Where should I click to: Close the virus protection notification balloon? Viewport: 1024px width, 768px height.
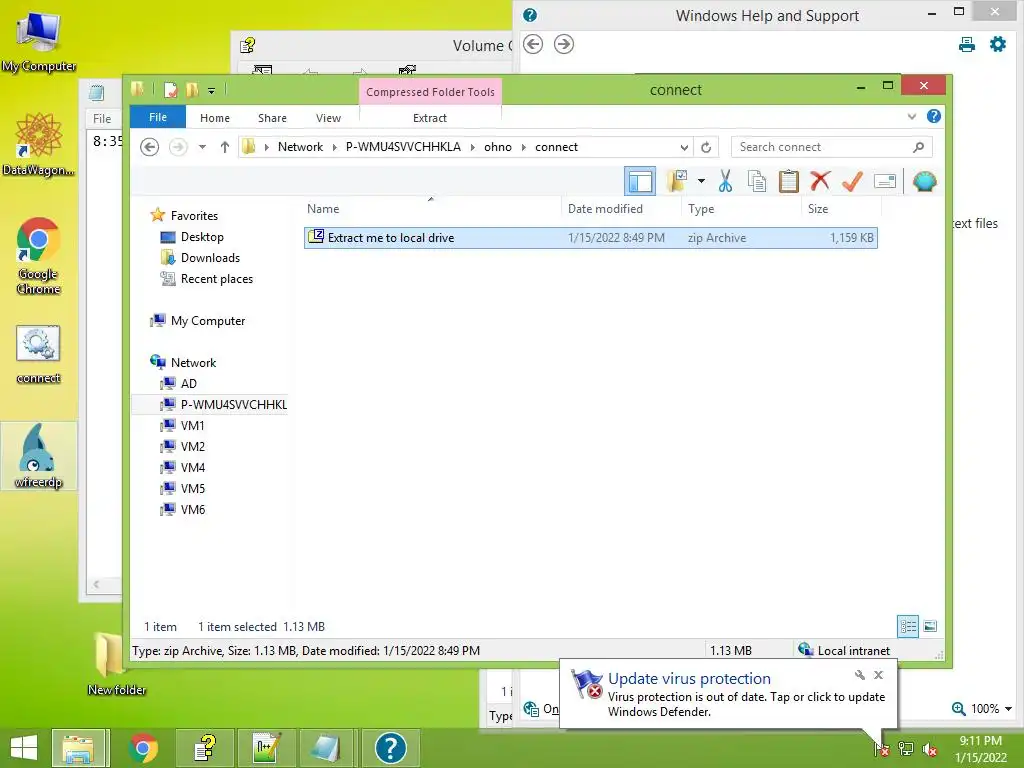point(878,675)
